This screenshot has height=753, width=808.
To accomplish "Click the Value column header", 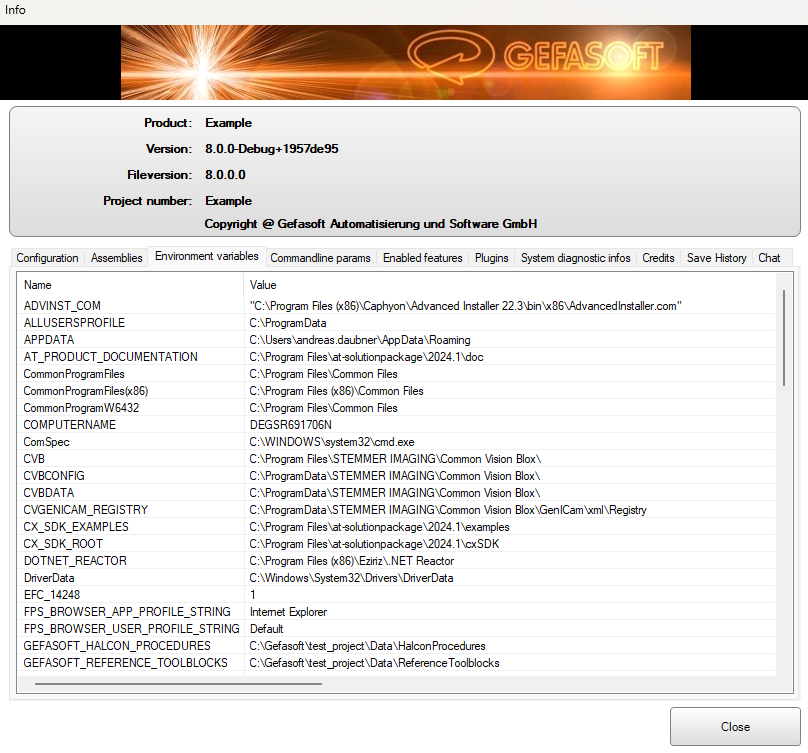I will (x=509, y=285).
